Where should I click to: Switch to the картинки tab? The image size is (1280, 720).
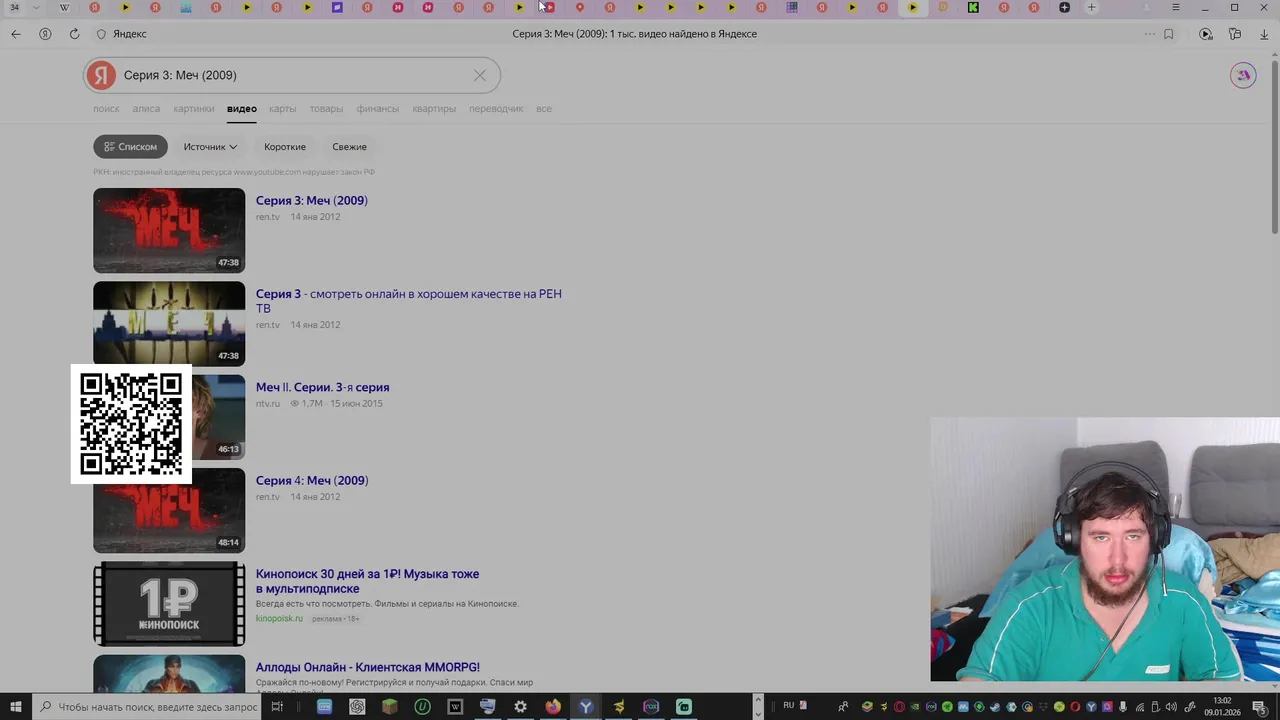tap(193, 109)
